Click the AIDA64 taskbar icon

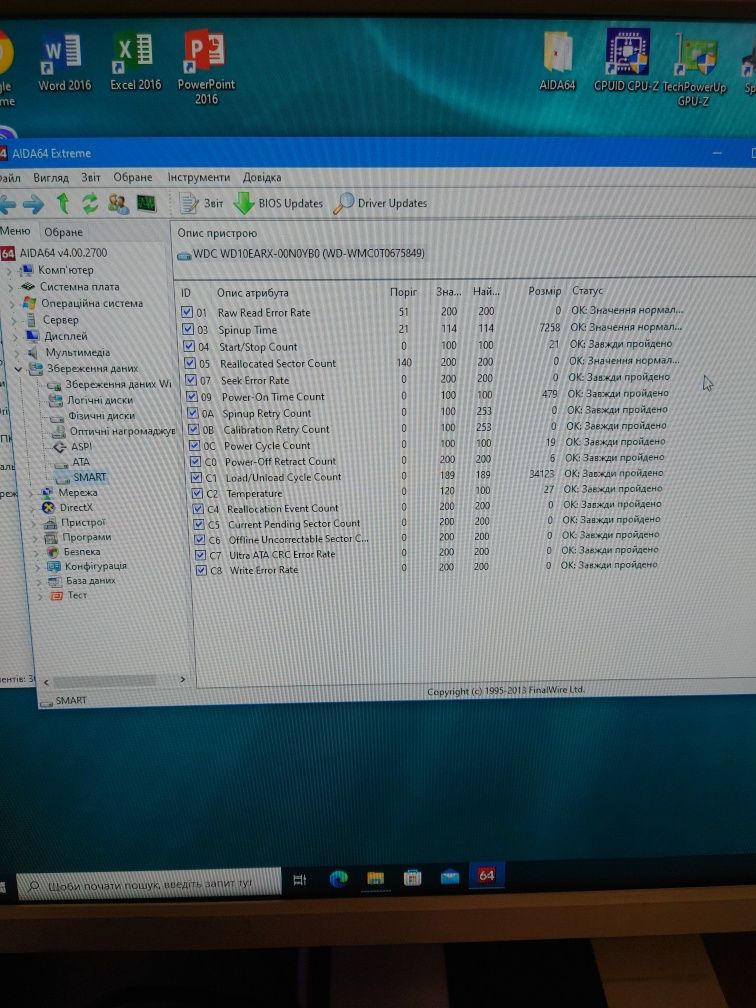click(x=486, y=875)
